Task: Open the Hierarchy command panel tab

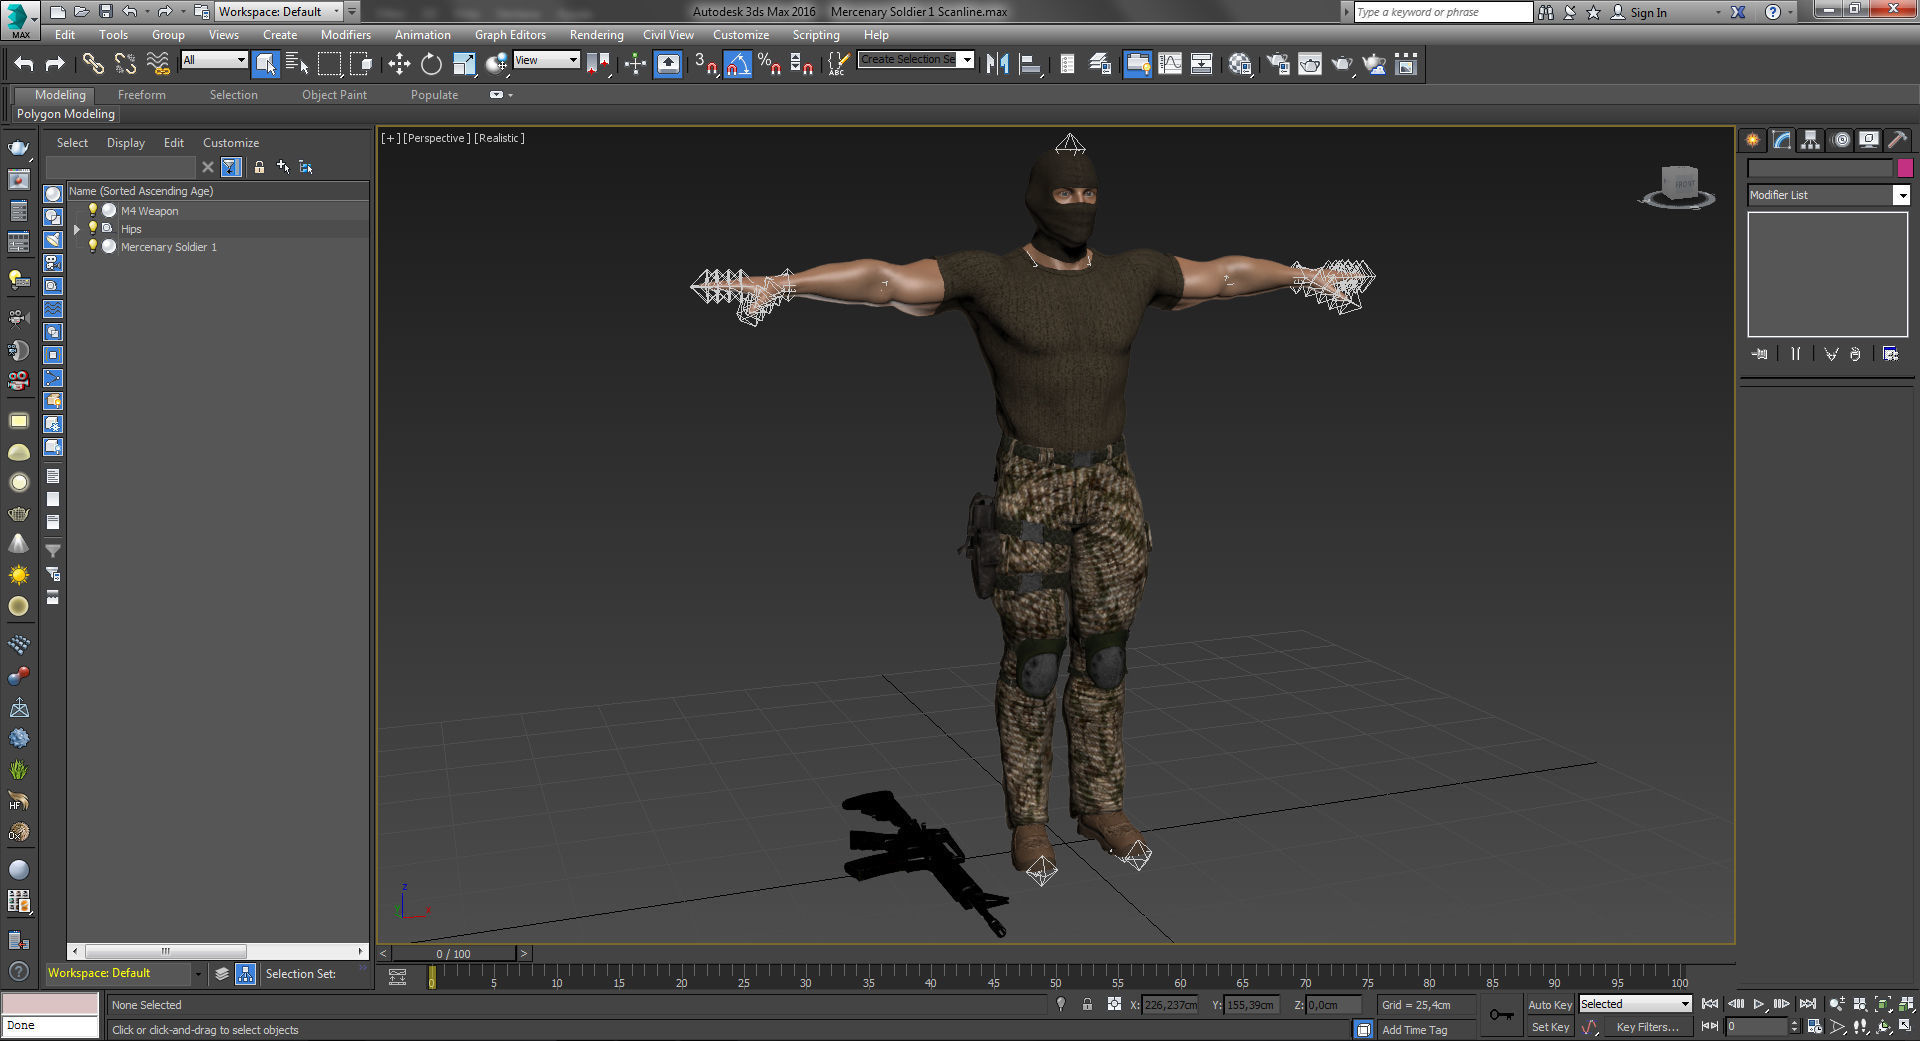Action: 1810,140
